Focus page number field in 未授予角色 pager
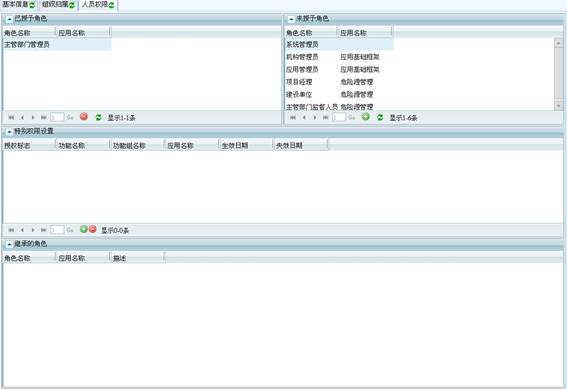Screen dimensions: 567x389 (339, 117)
